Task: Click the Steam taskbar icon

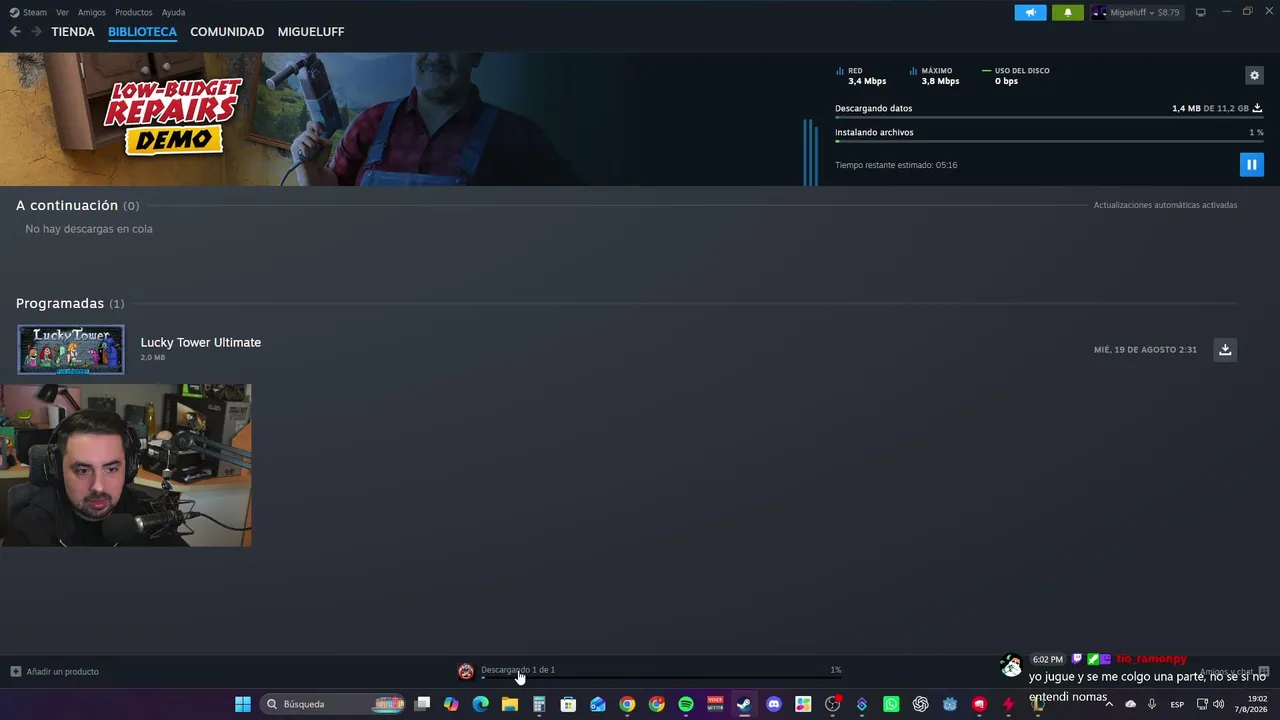Action: click(744, 704)
